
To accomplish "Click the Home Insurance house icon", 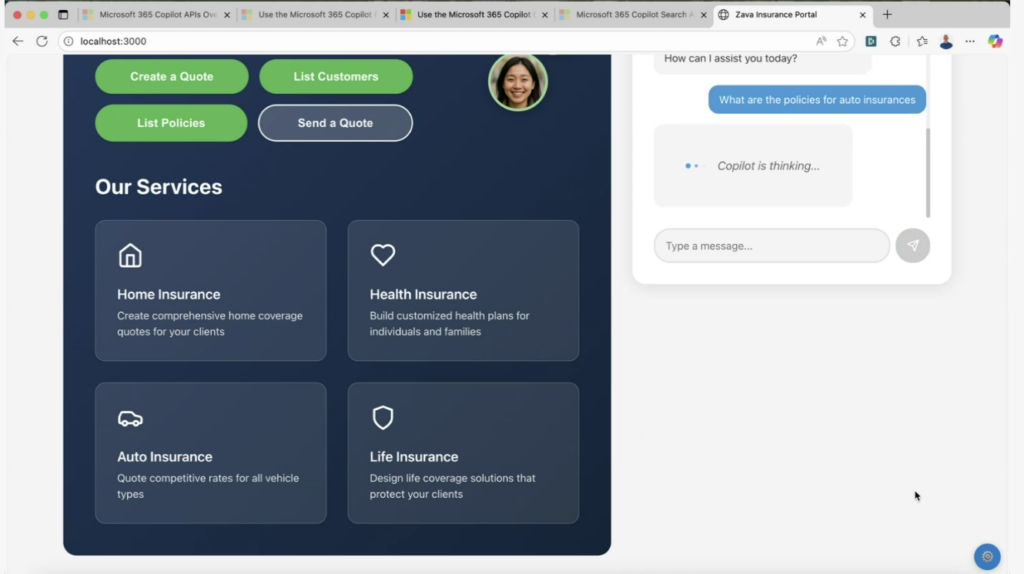I will tap(130, 255).
